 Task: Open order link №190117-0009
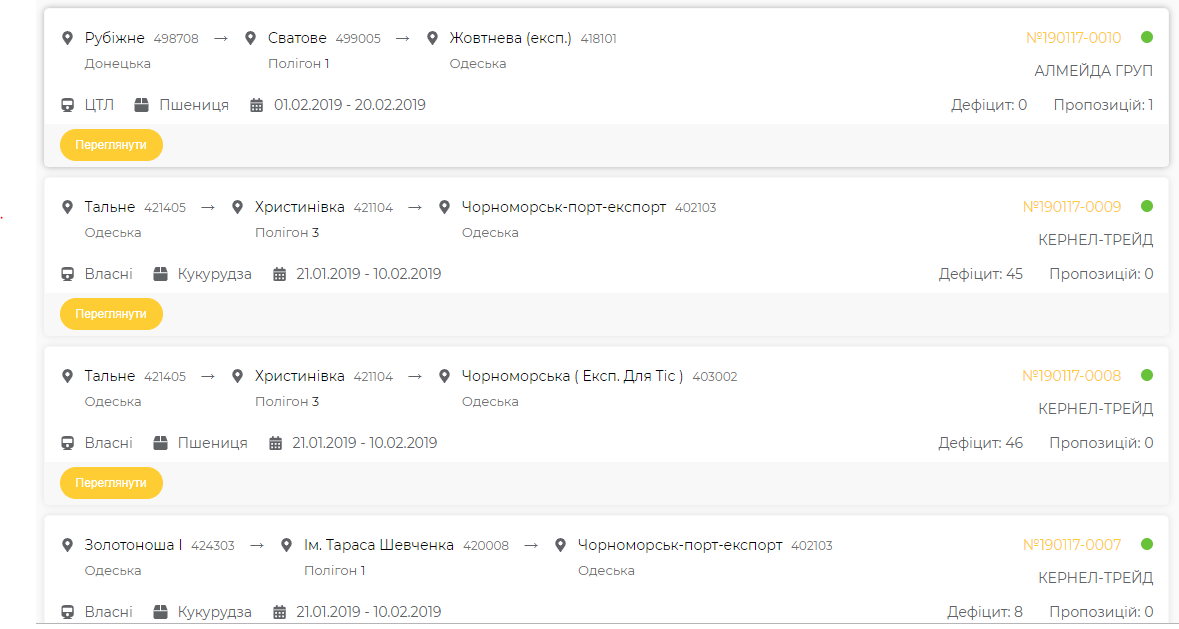pos(1071,207)
